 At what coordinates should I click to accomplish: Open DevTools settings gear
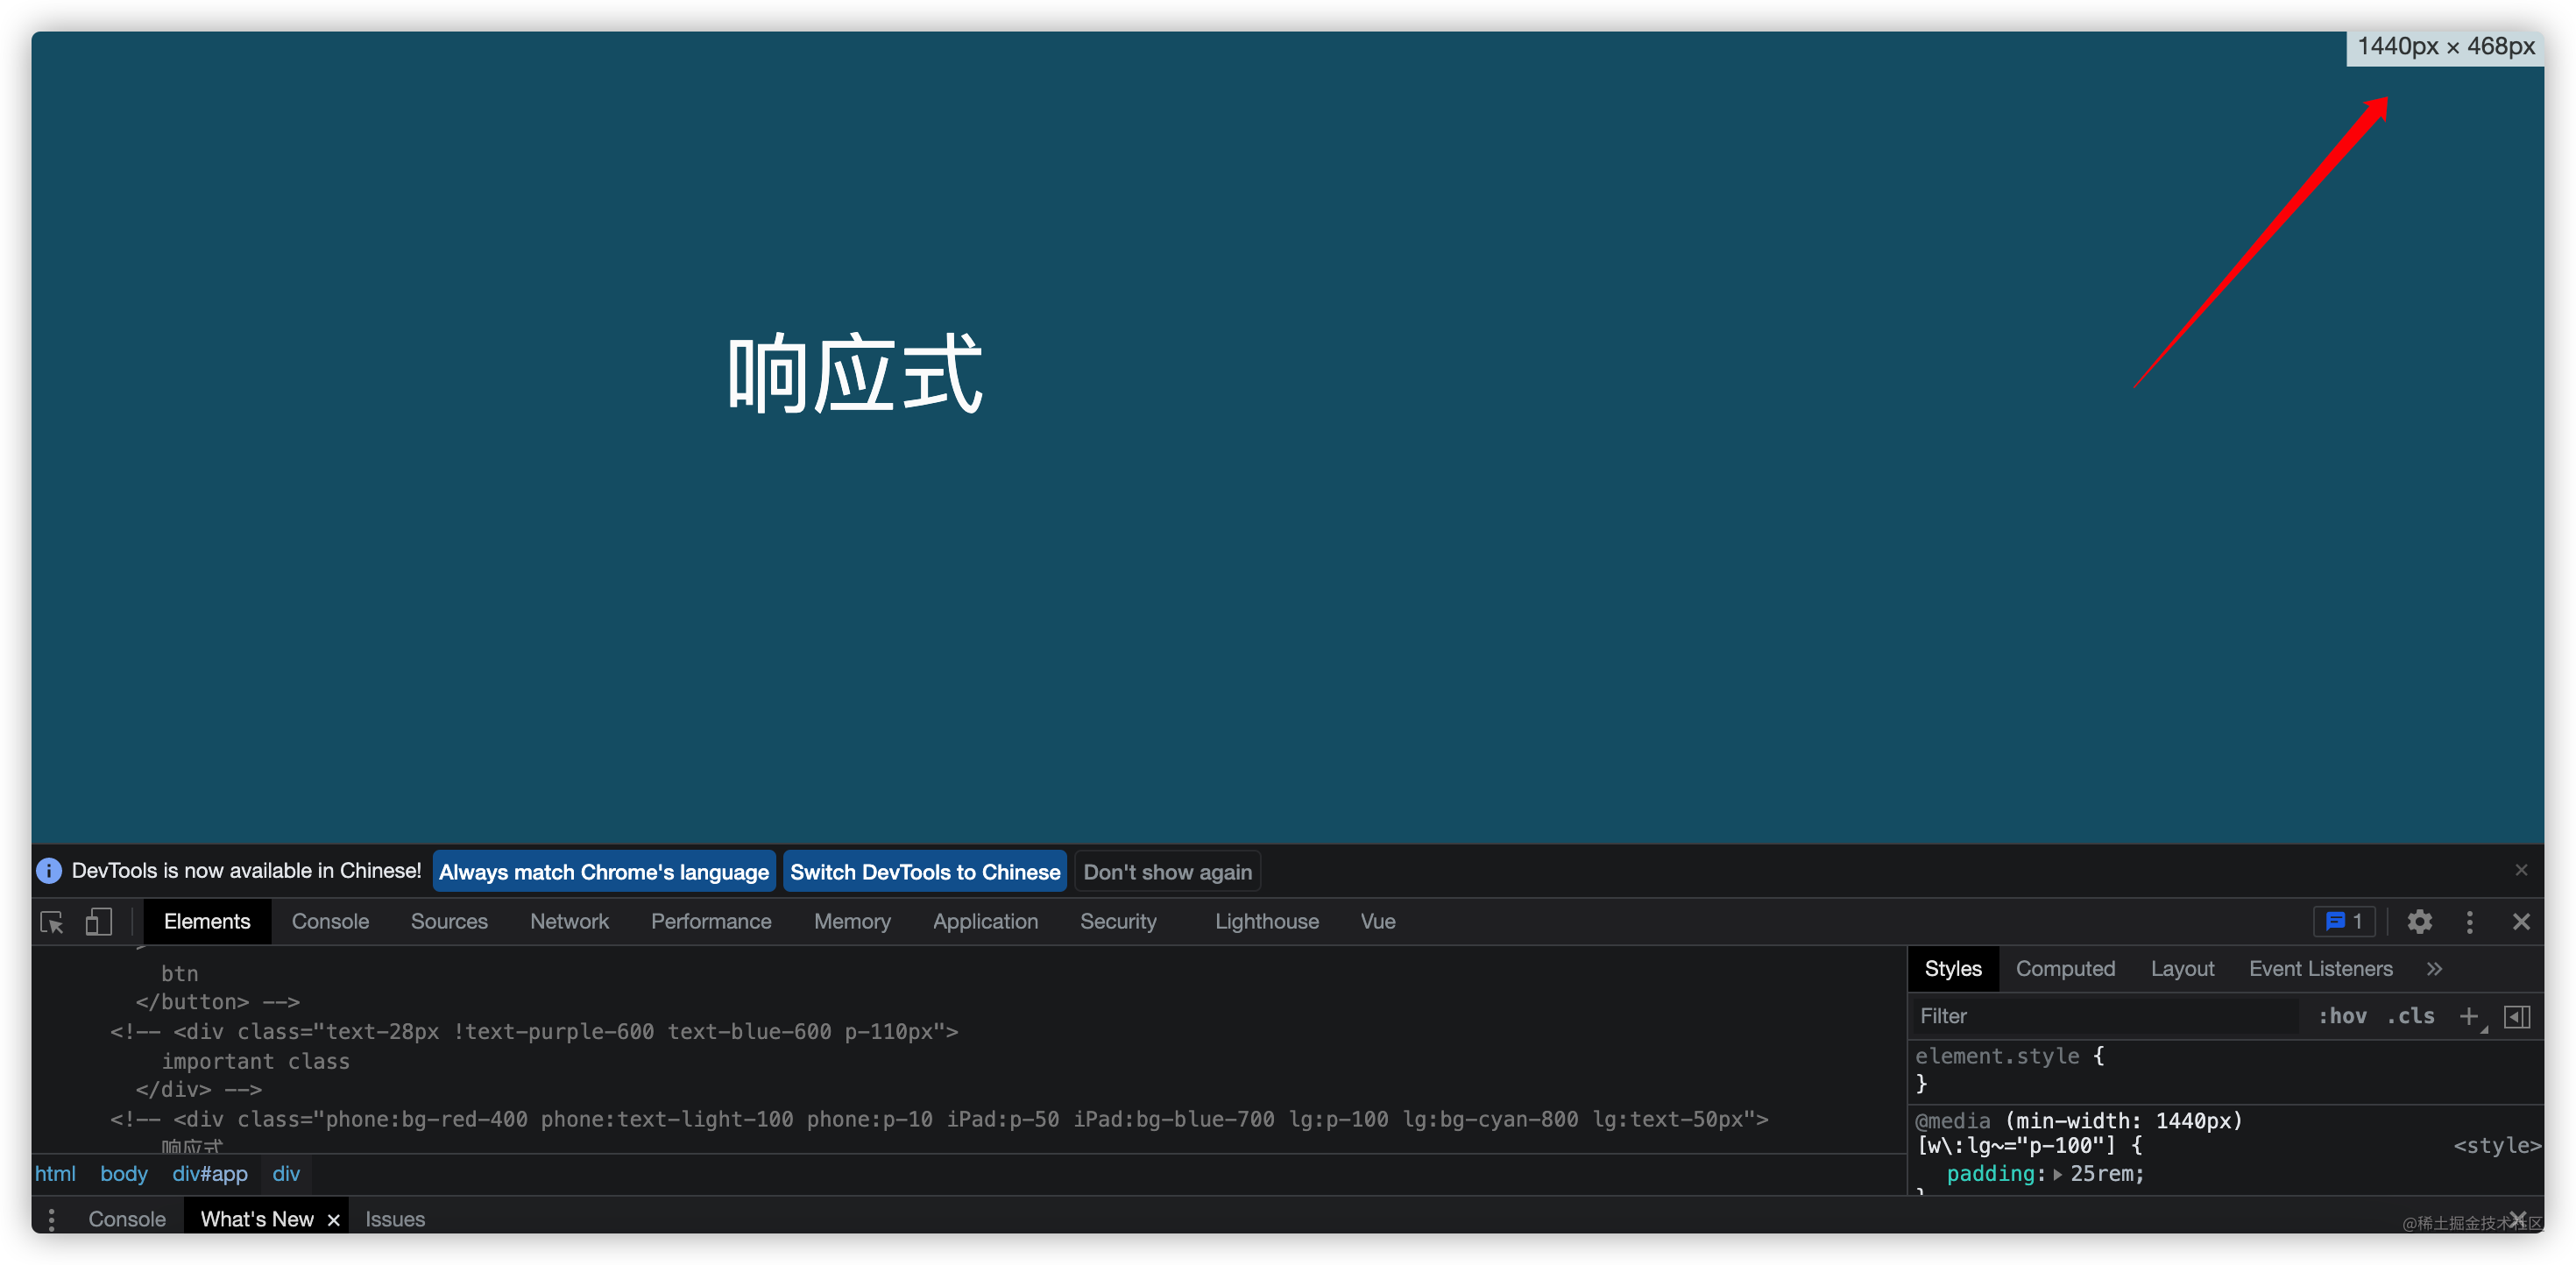click(2420, 921)
